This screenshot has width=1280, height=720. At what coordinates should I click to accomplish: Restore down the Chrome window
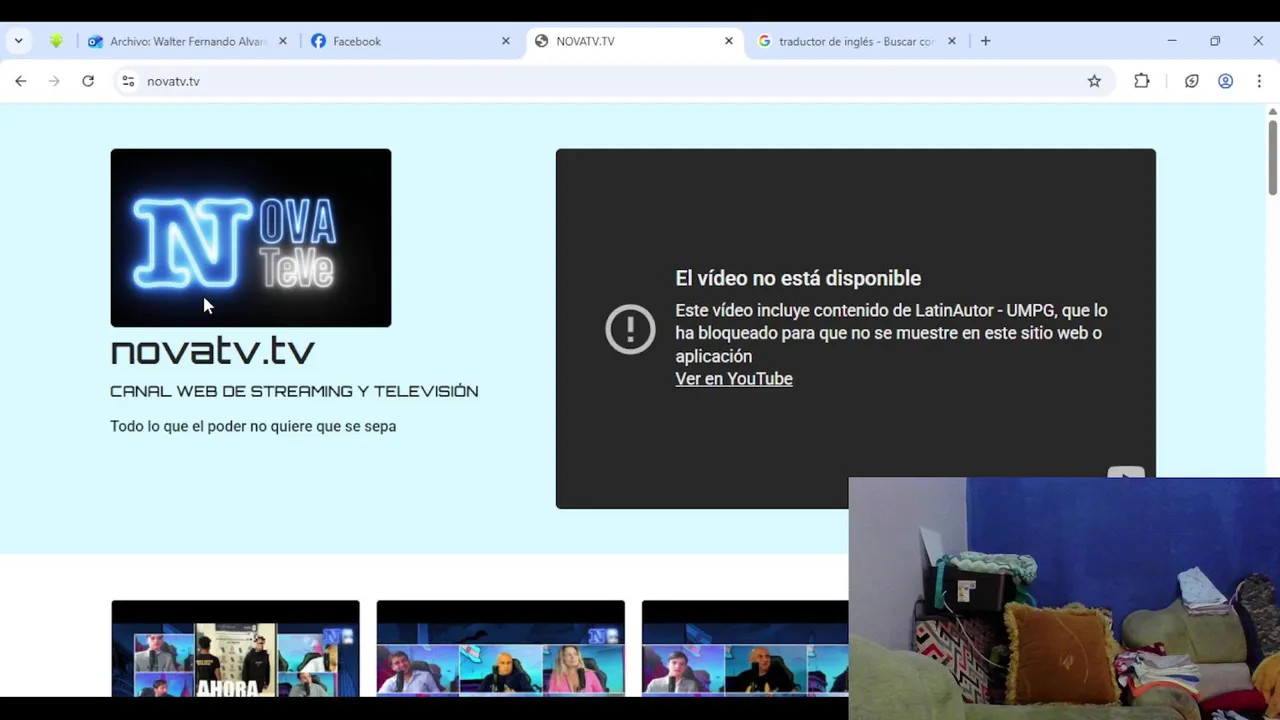point(1215,41)
